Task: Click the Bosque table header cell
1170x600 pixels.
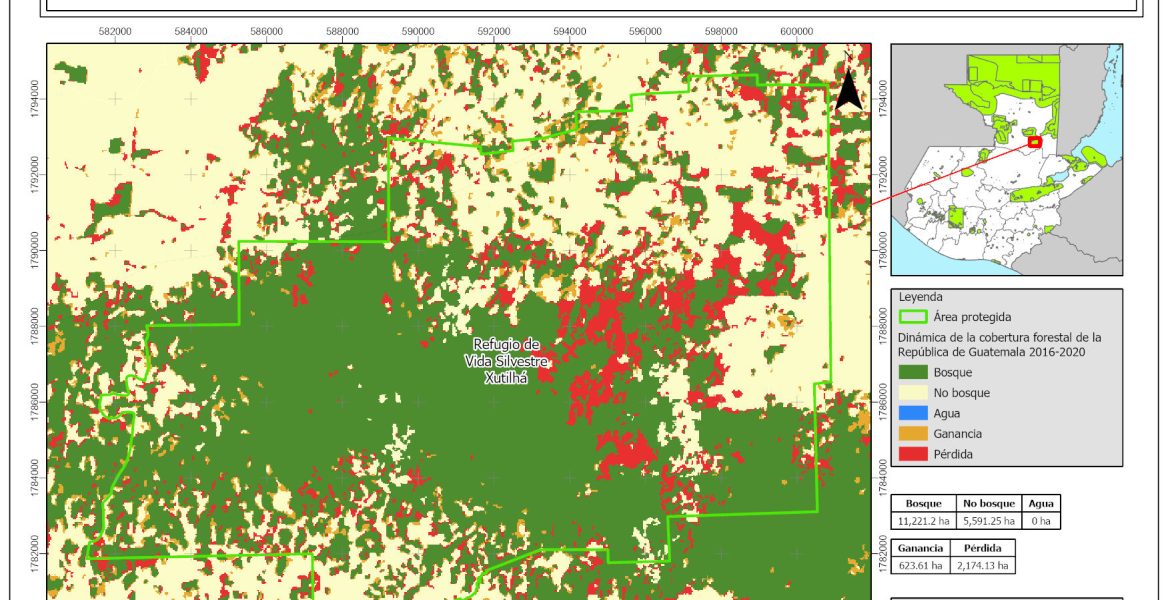Action: tap(924, 504)
